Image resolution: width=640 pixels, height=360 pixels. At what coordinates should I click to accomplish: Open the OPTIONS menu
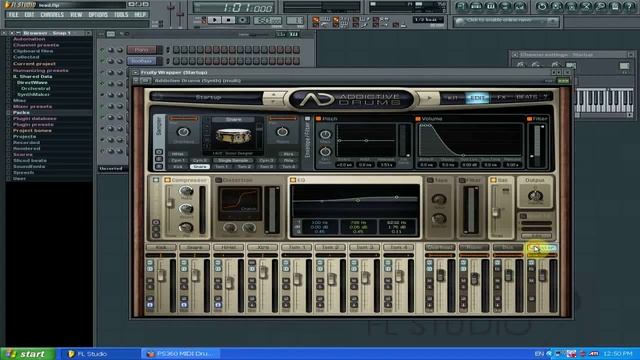[98, 14]
